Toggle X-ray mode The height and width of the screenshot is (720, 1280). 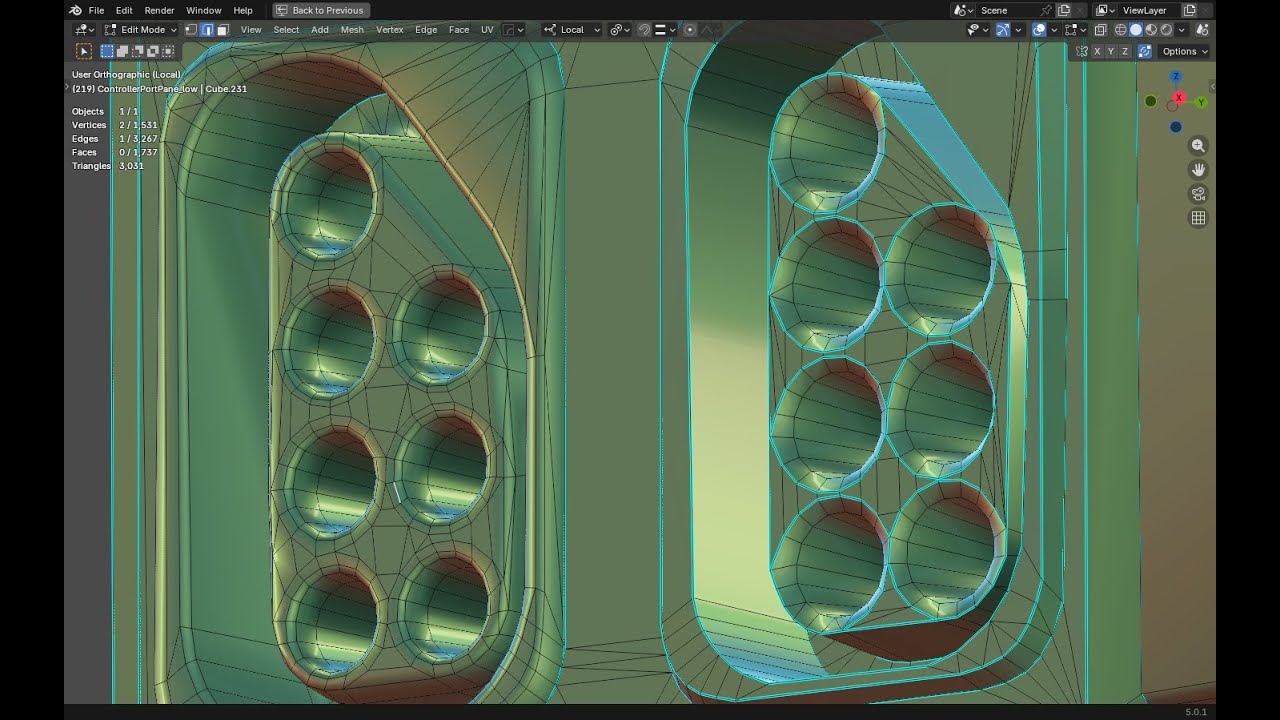click(1101, 30)
